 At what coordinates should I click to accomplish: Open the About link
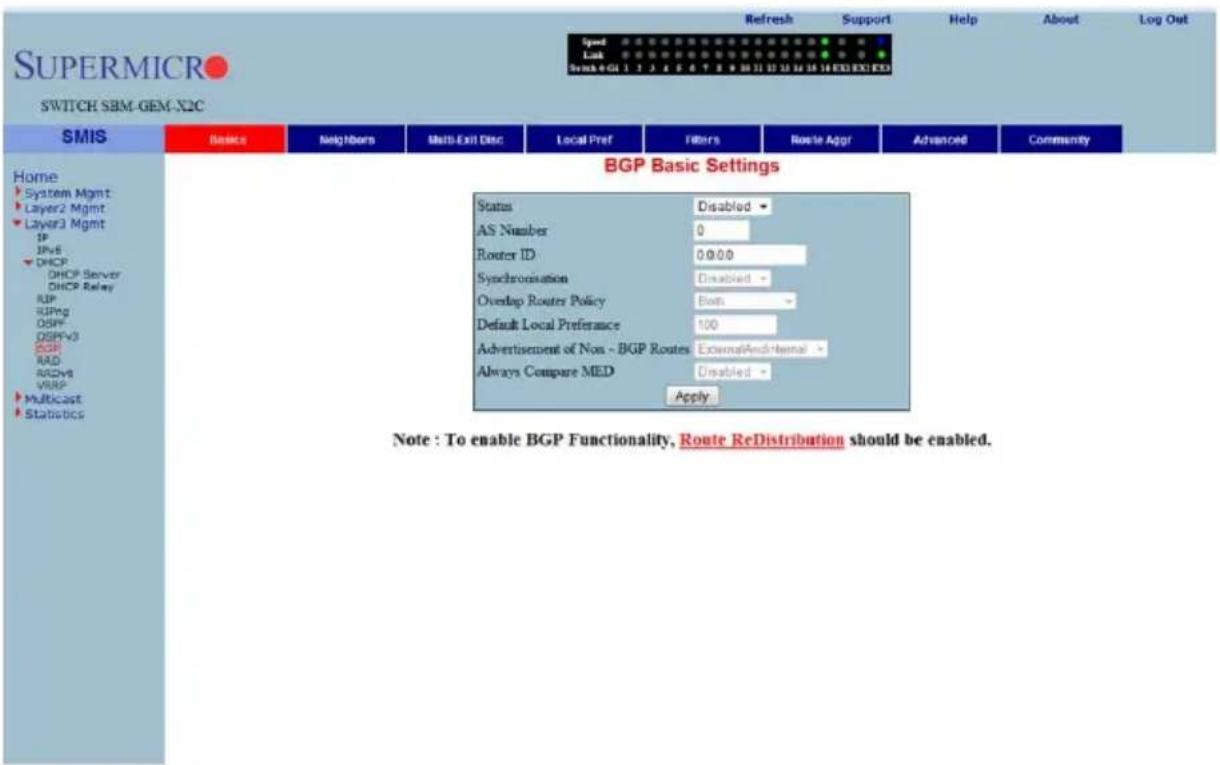(x=1060, y=18)
